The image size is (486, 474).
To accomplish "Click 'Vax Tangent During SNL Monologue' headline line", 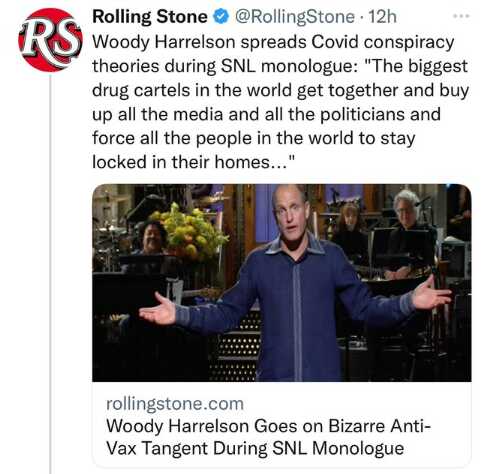I will [x=255, y=448].
